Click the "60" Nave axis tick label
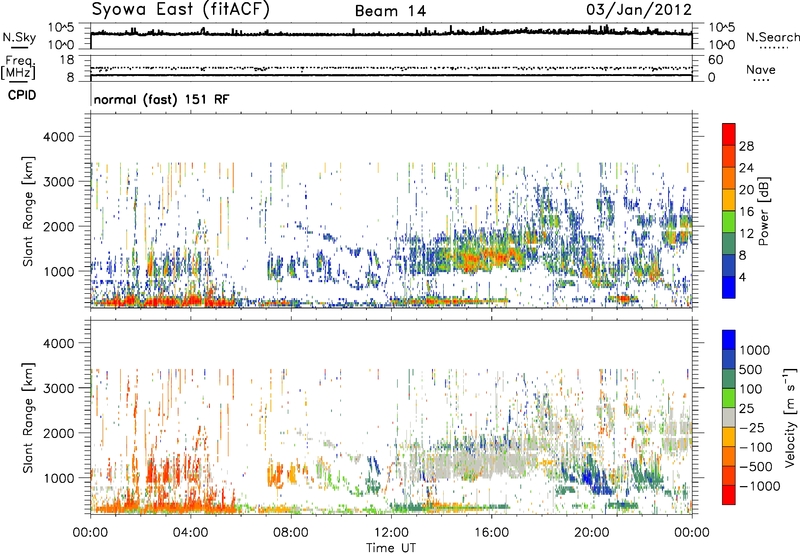The width and height of the screenshot is (800, 554). click(x=715, y=60)
